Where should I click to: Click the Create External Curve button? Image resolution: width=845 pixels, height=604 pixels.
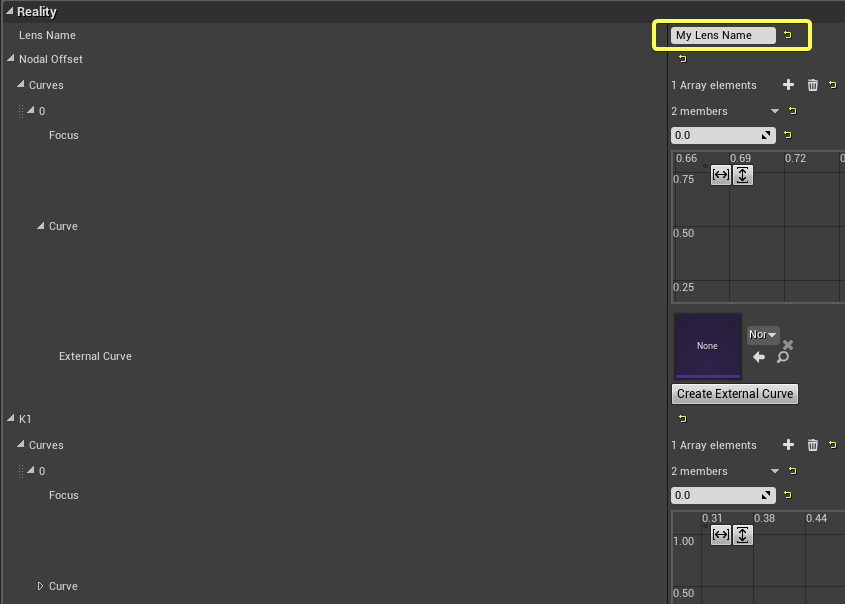735,394
